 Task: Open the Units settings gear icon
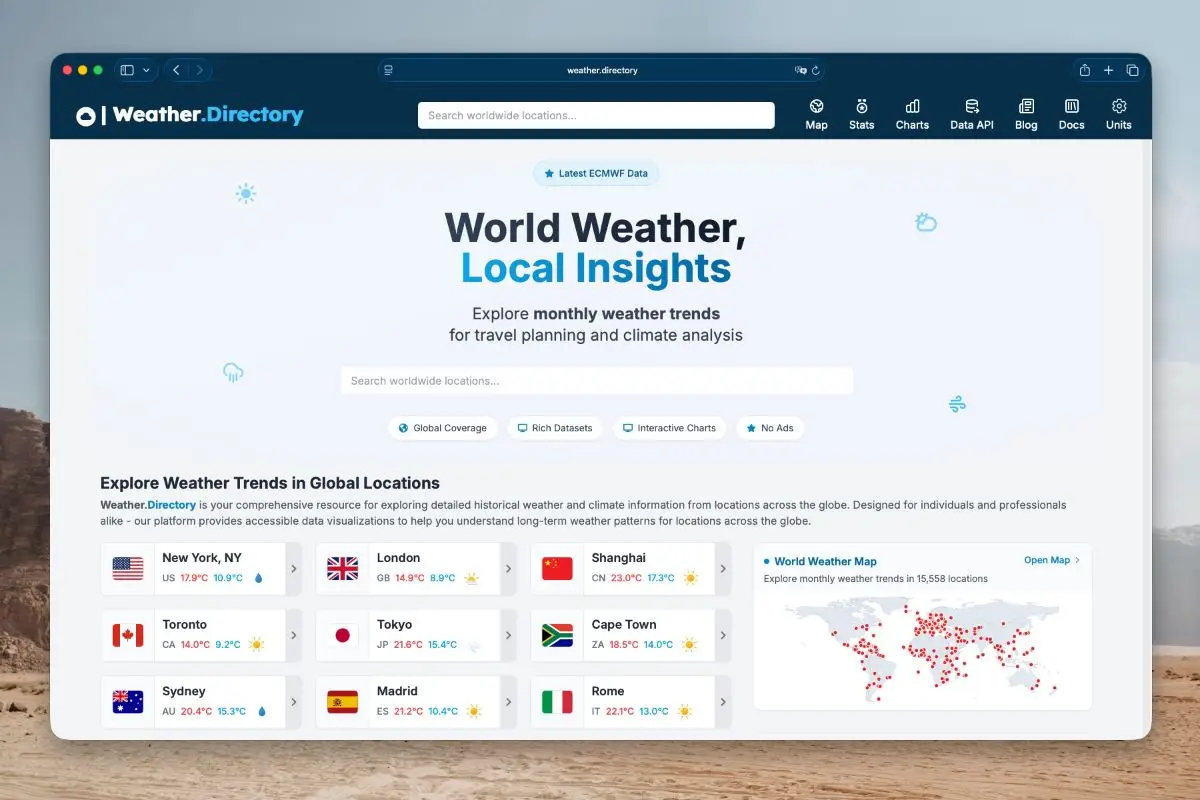(1118, 106)
